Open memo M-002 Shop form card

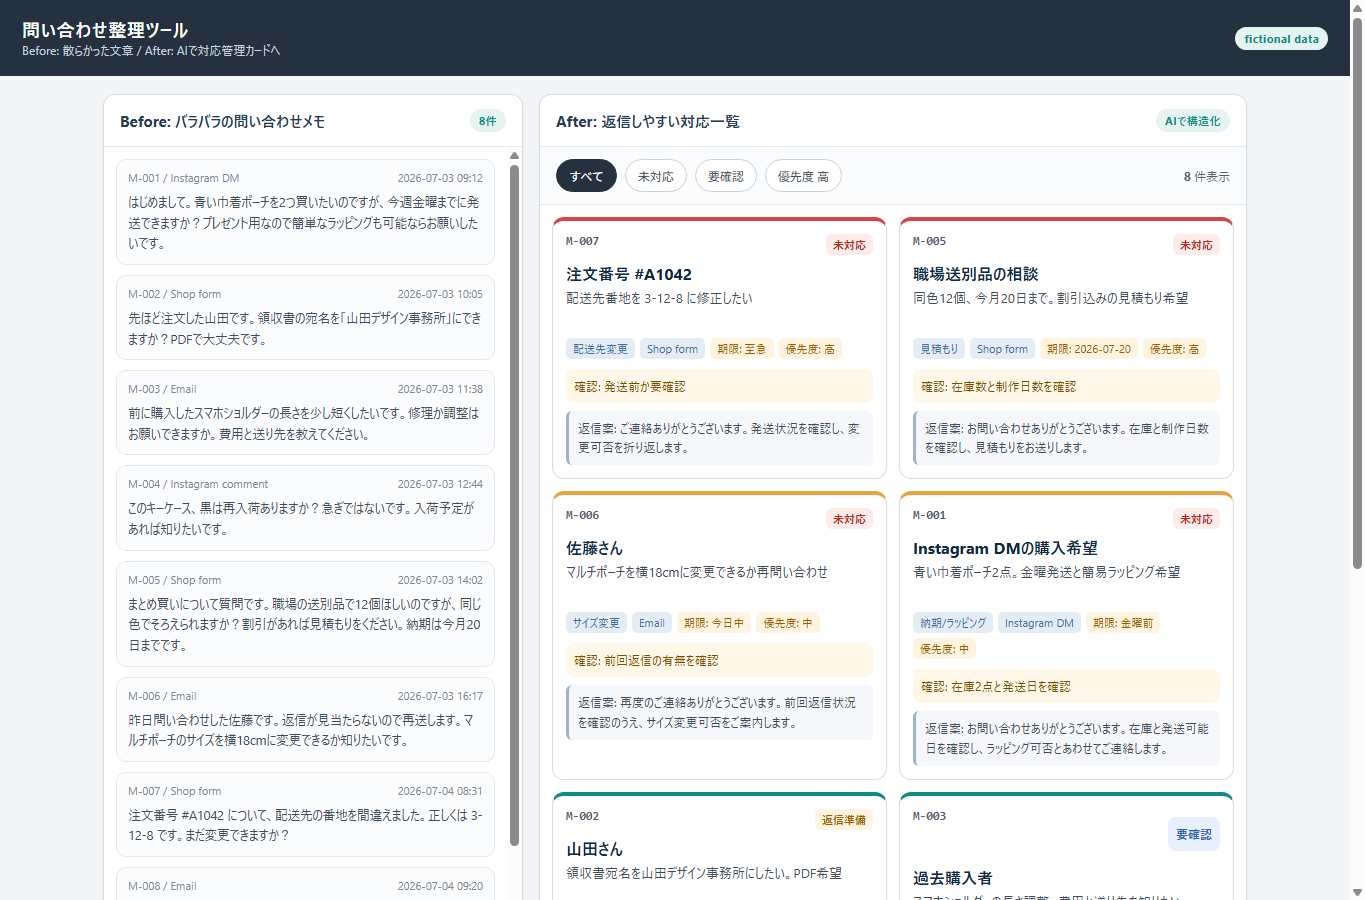coord(305,317)
